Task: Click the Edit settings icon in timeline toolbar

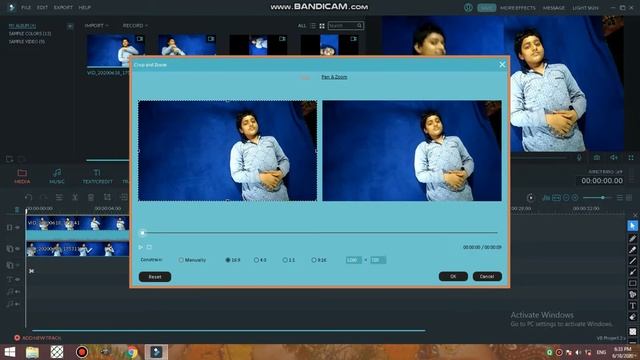Action: 59,198
